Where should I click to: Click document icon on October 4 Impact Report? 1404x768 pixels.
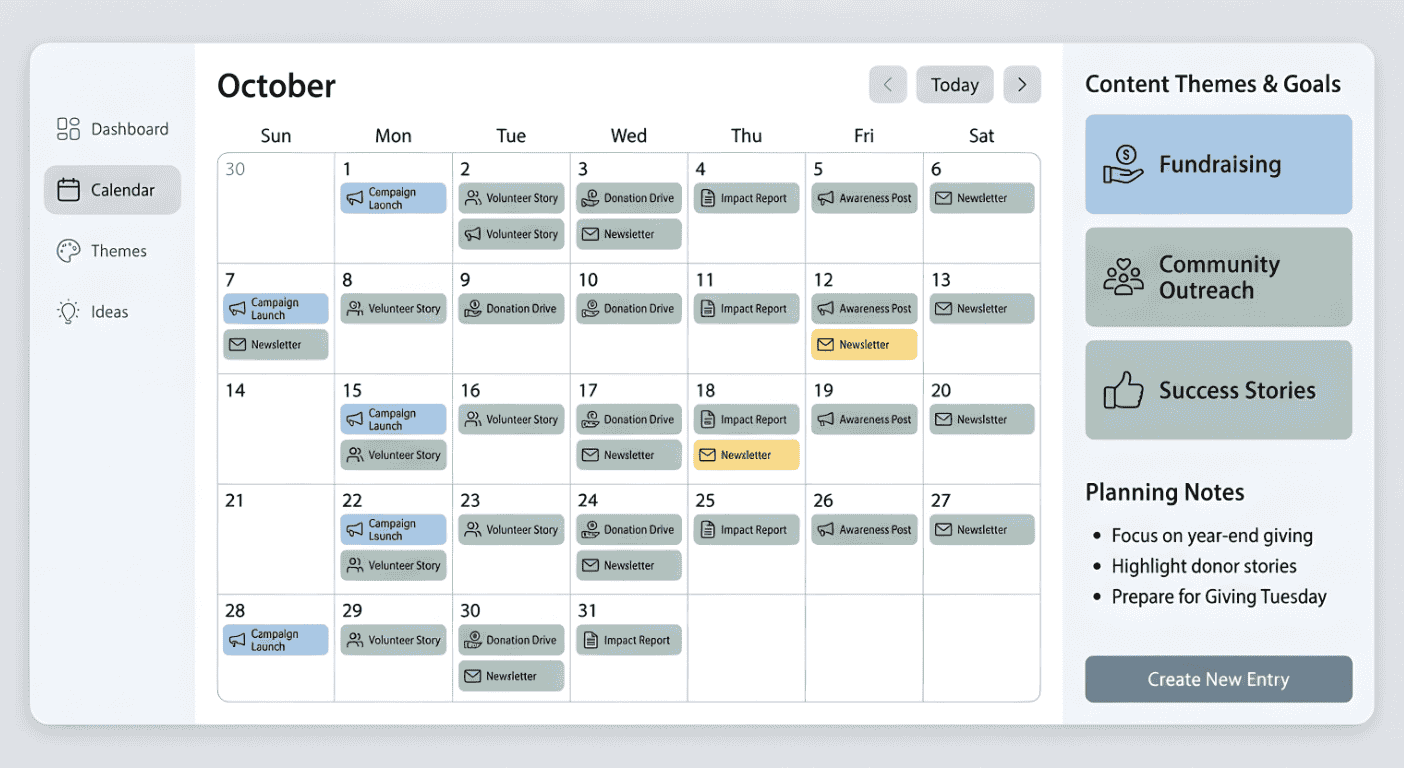(707, 198)
